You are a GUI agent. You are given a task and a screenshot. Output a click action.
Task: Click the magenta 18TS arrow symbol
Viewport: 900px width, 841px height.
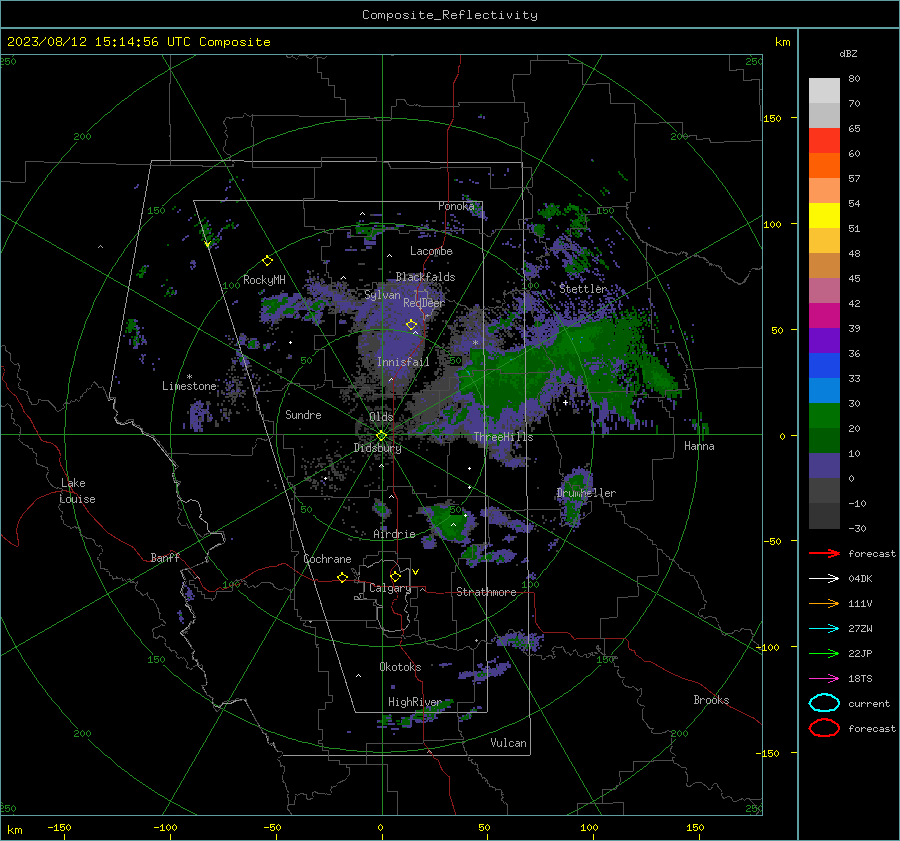[824, 679]
